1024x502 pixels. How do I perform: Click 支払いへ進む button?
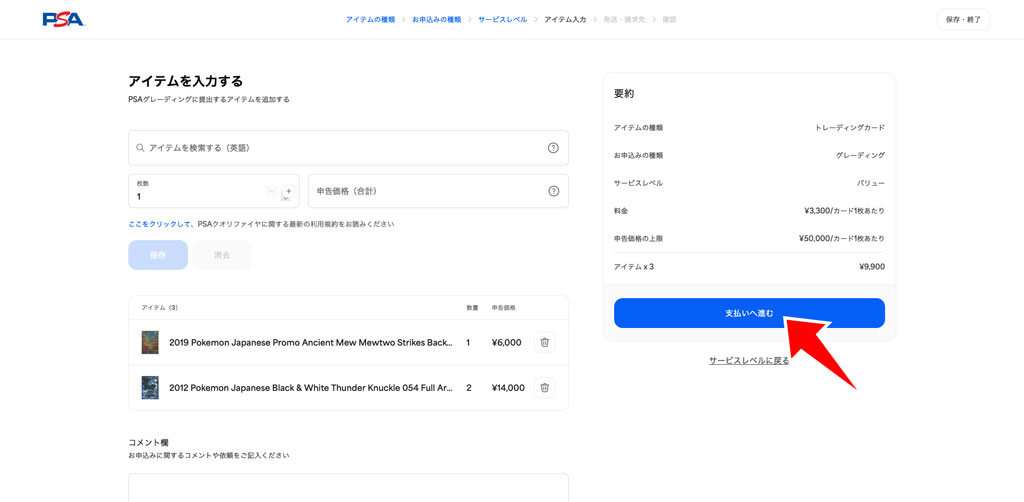(x=749, y=313)
